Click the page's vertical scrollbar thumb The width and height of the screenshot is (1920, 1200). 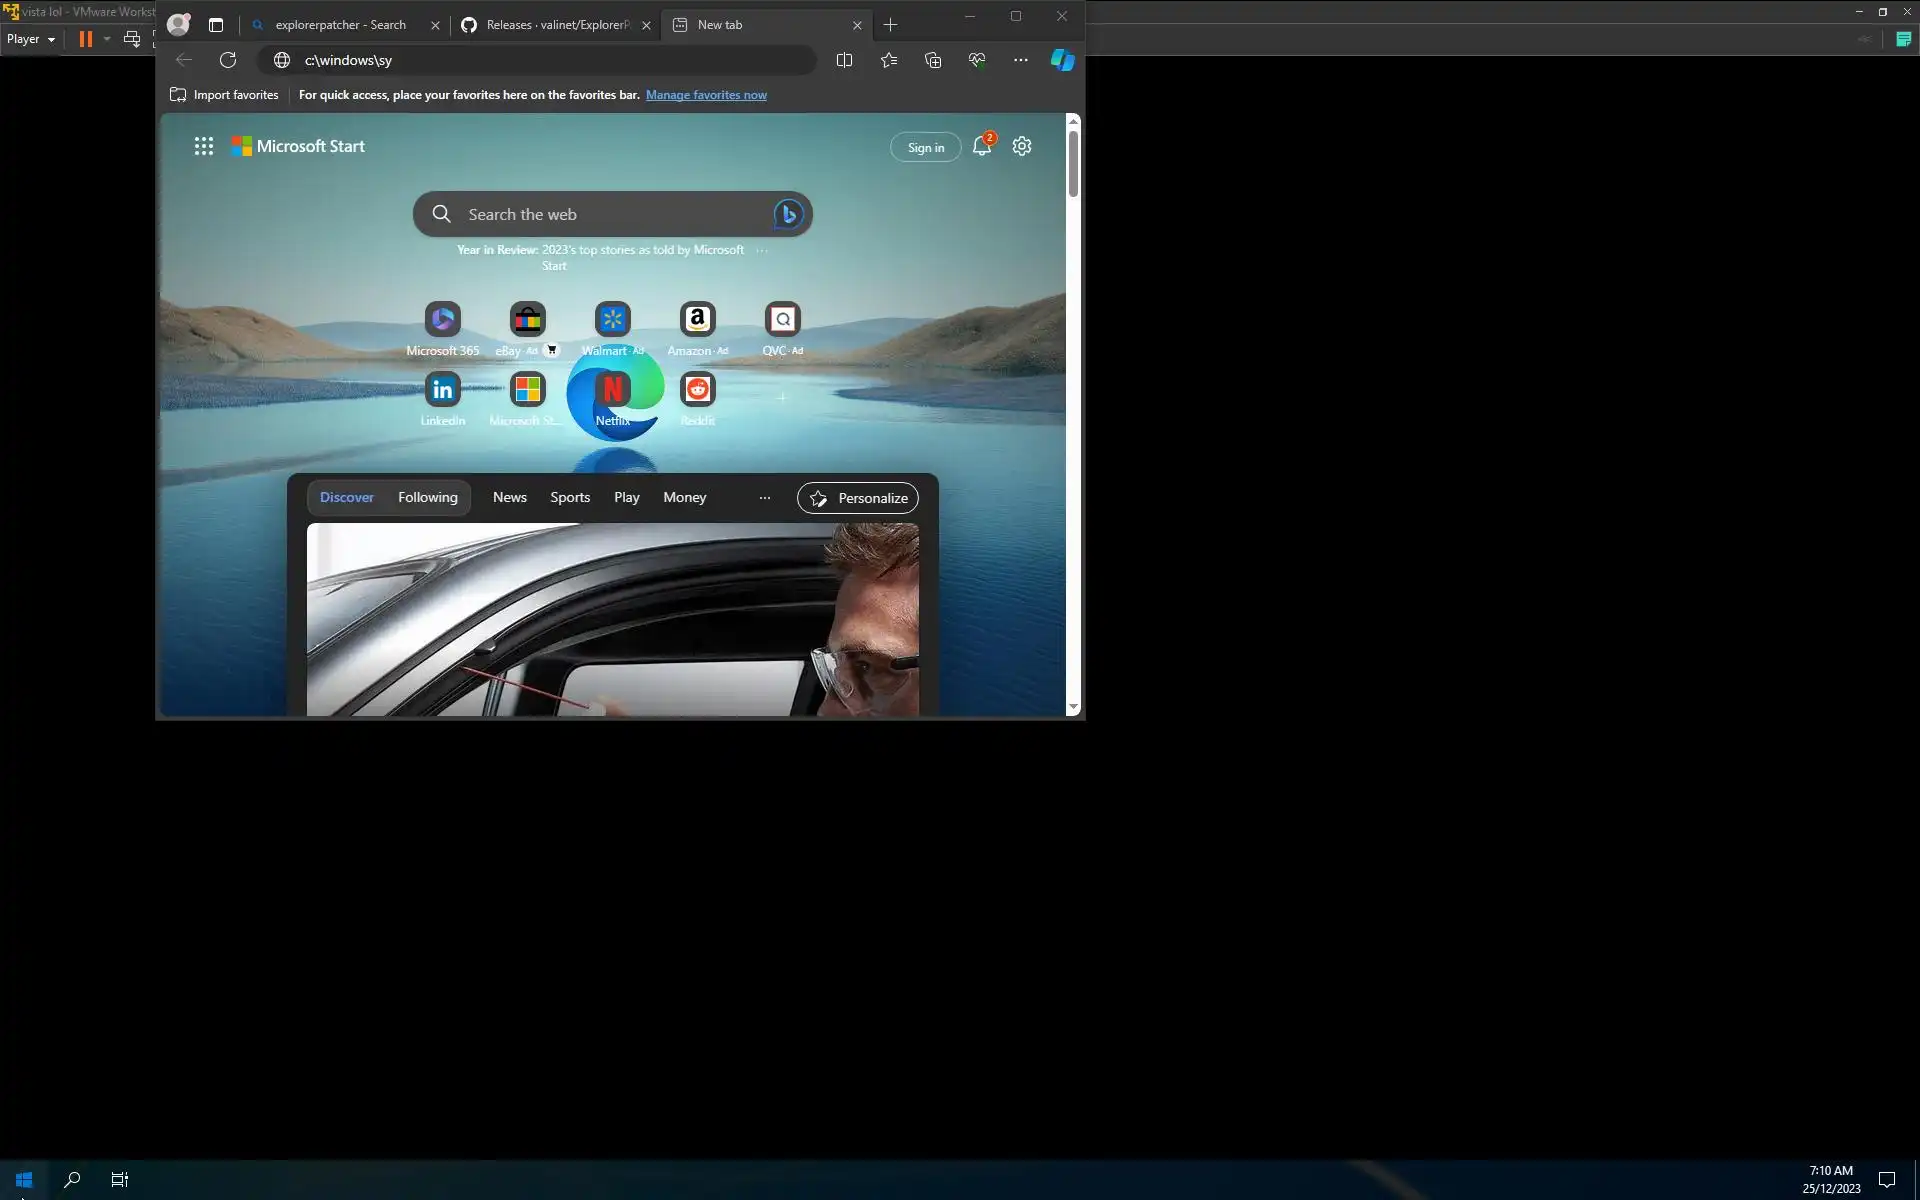1073,163
